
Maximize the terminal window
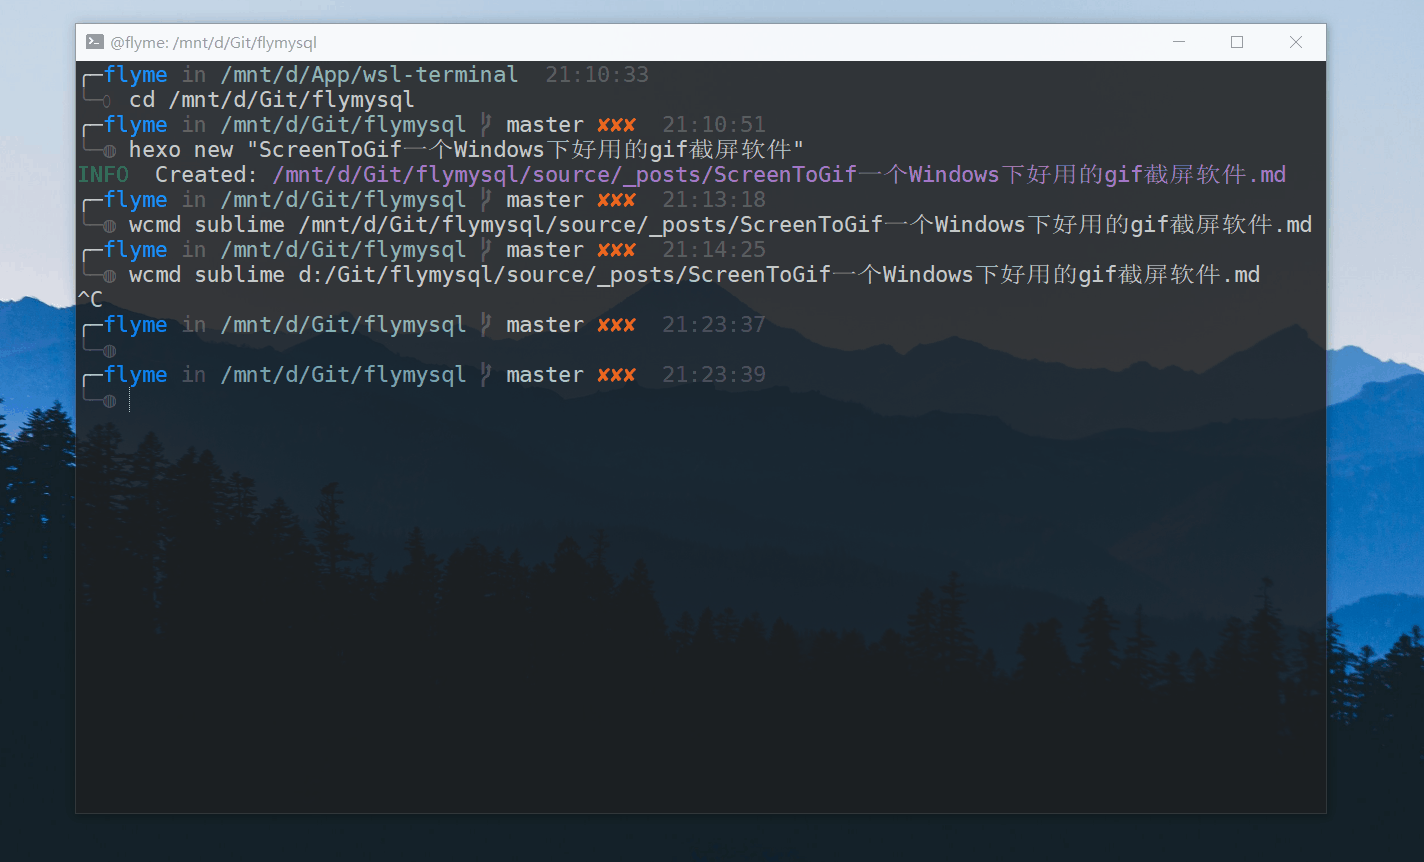1237,42
